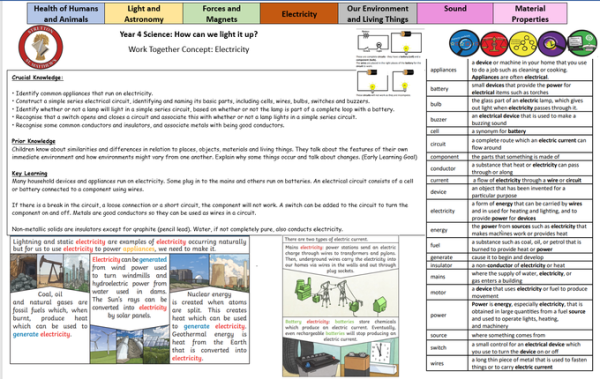Click the wind turbines photo

coord(103,344)
